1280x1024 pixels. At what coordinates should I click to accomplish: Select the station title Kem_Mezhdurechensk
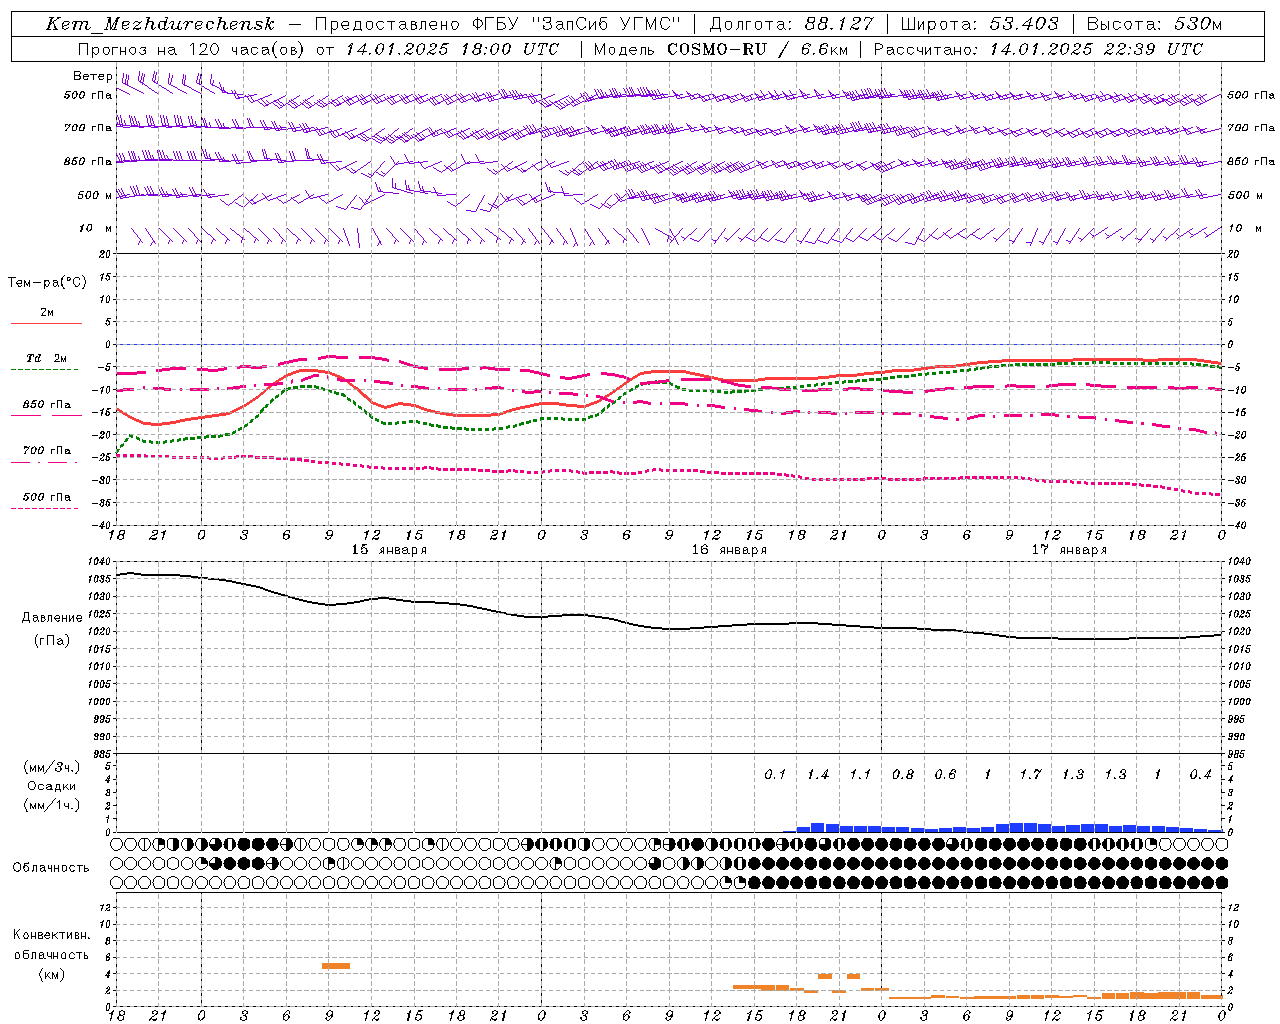160,24
